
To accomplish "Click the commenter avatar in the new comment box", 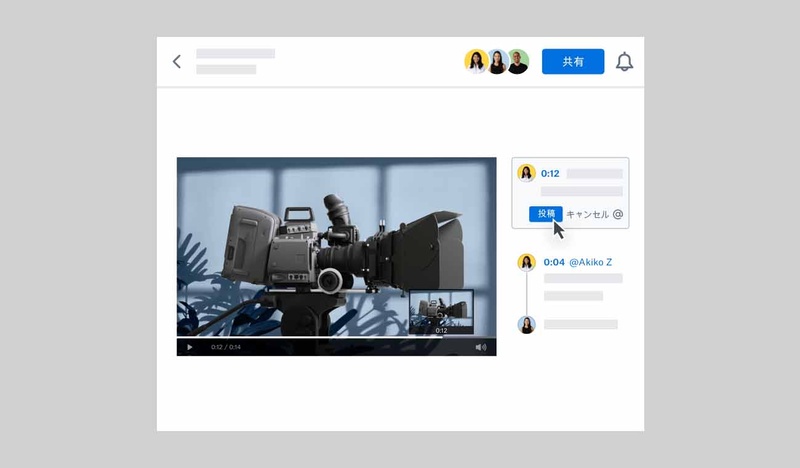I will pyautogui.click(x=526, y=173).
